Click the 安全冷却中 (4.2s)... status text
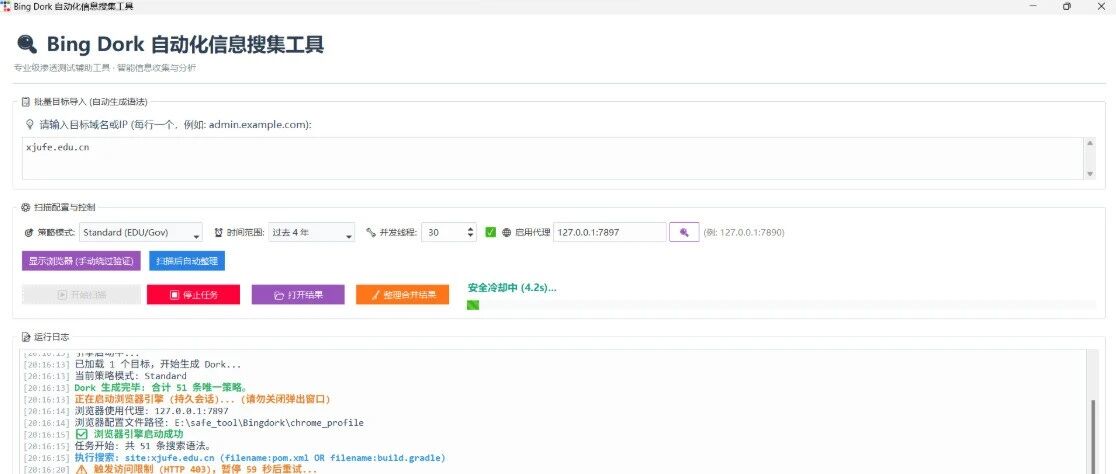Image resolution: width=1116 pixels, height=474 pixels. (512, 288)
